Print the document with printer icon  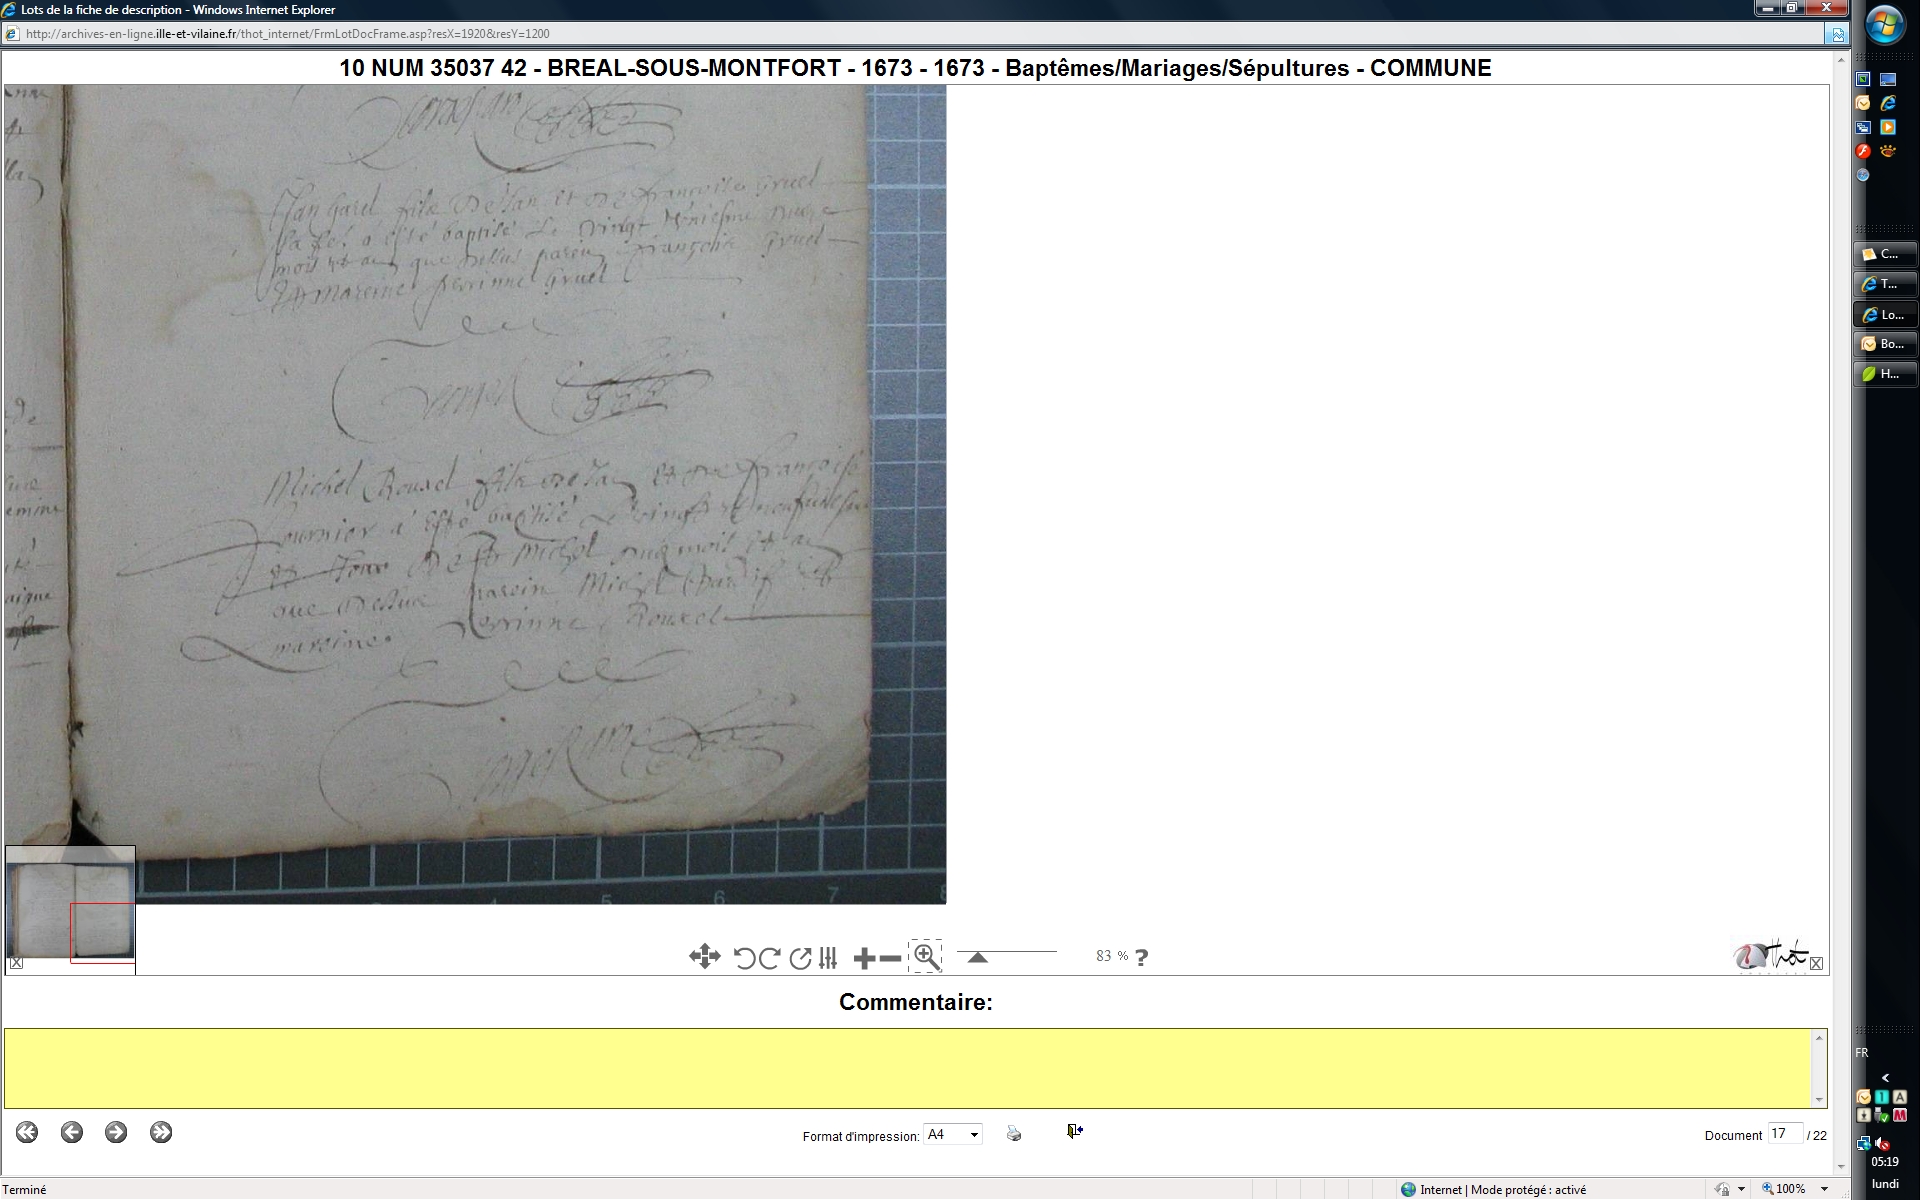coord(1014,1134)
